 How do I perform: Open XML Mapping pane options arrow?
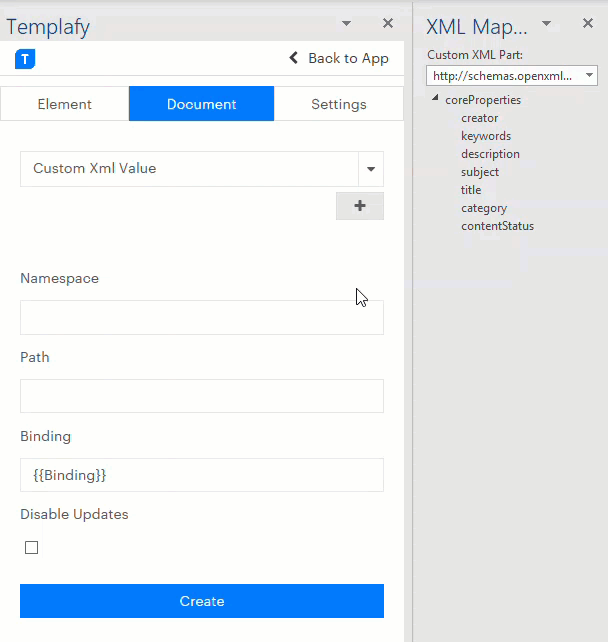(x=547, y=23)
